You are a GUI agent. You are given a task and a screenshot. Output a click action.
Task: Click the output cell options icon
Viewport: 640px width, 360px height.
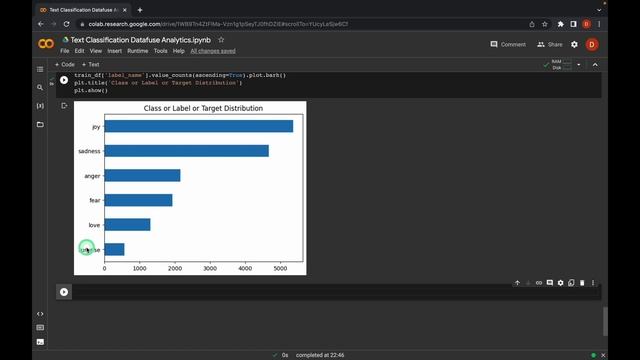click(x=64, y=106)
